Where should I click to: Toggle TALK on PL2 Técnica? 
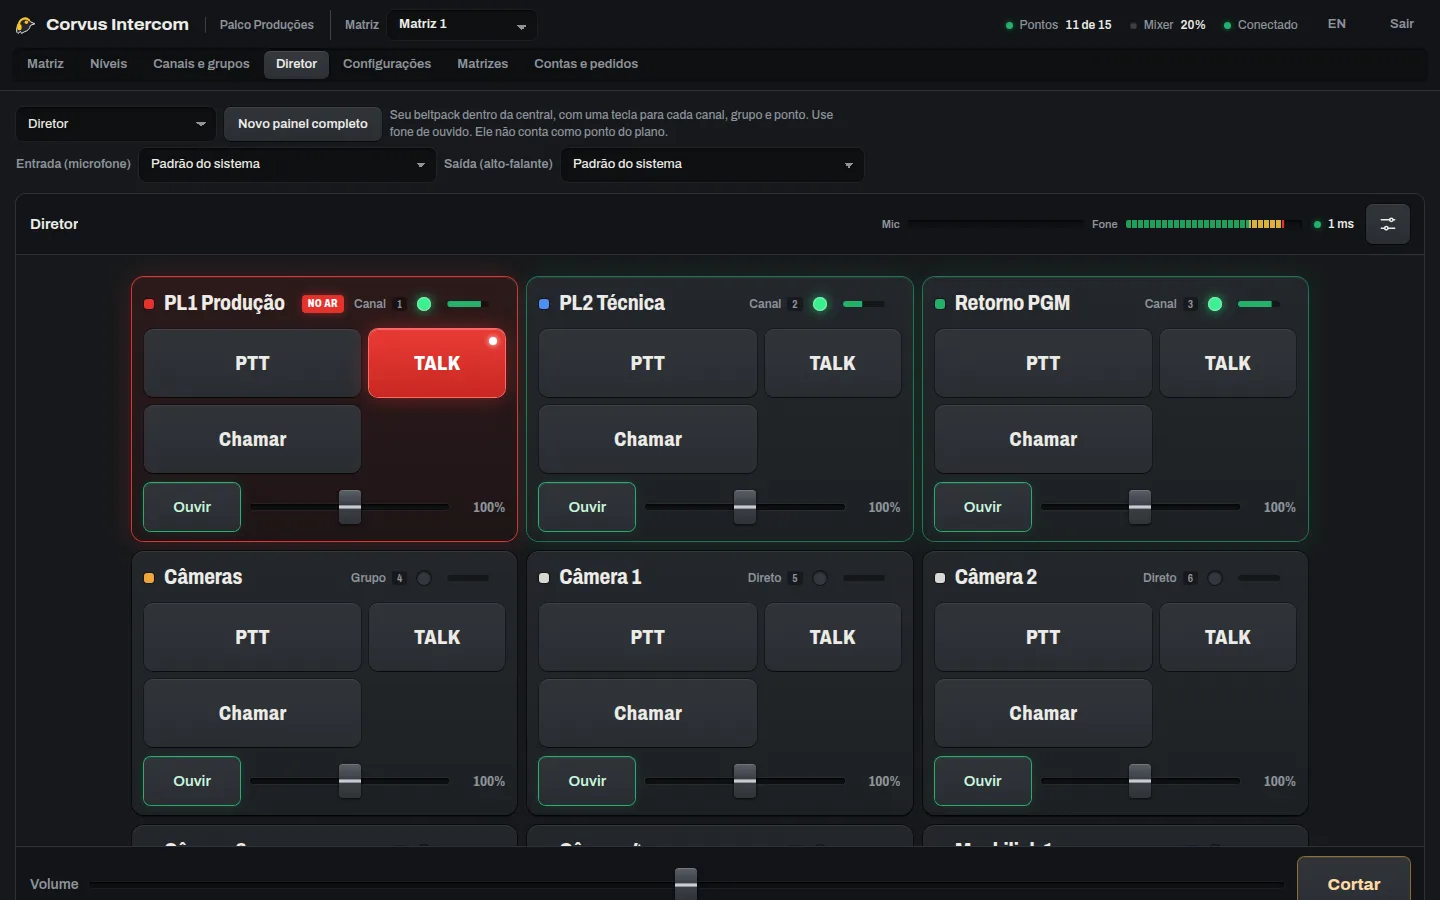(x=833, y=363)
